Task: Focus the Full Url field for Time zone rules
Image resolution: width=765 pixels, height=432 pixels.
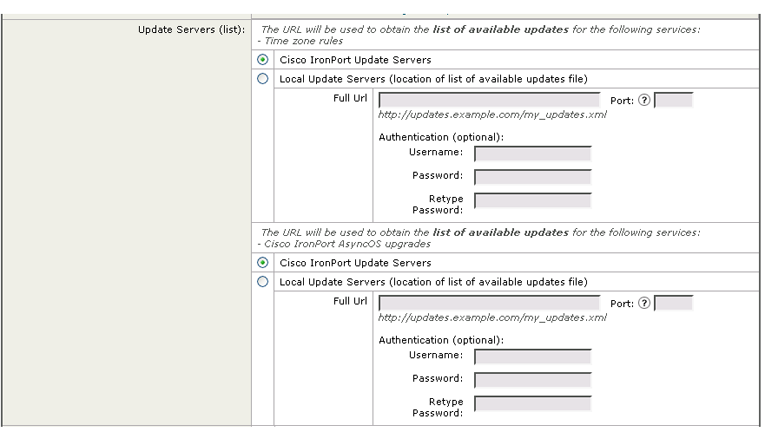Action: click(489, 100)
